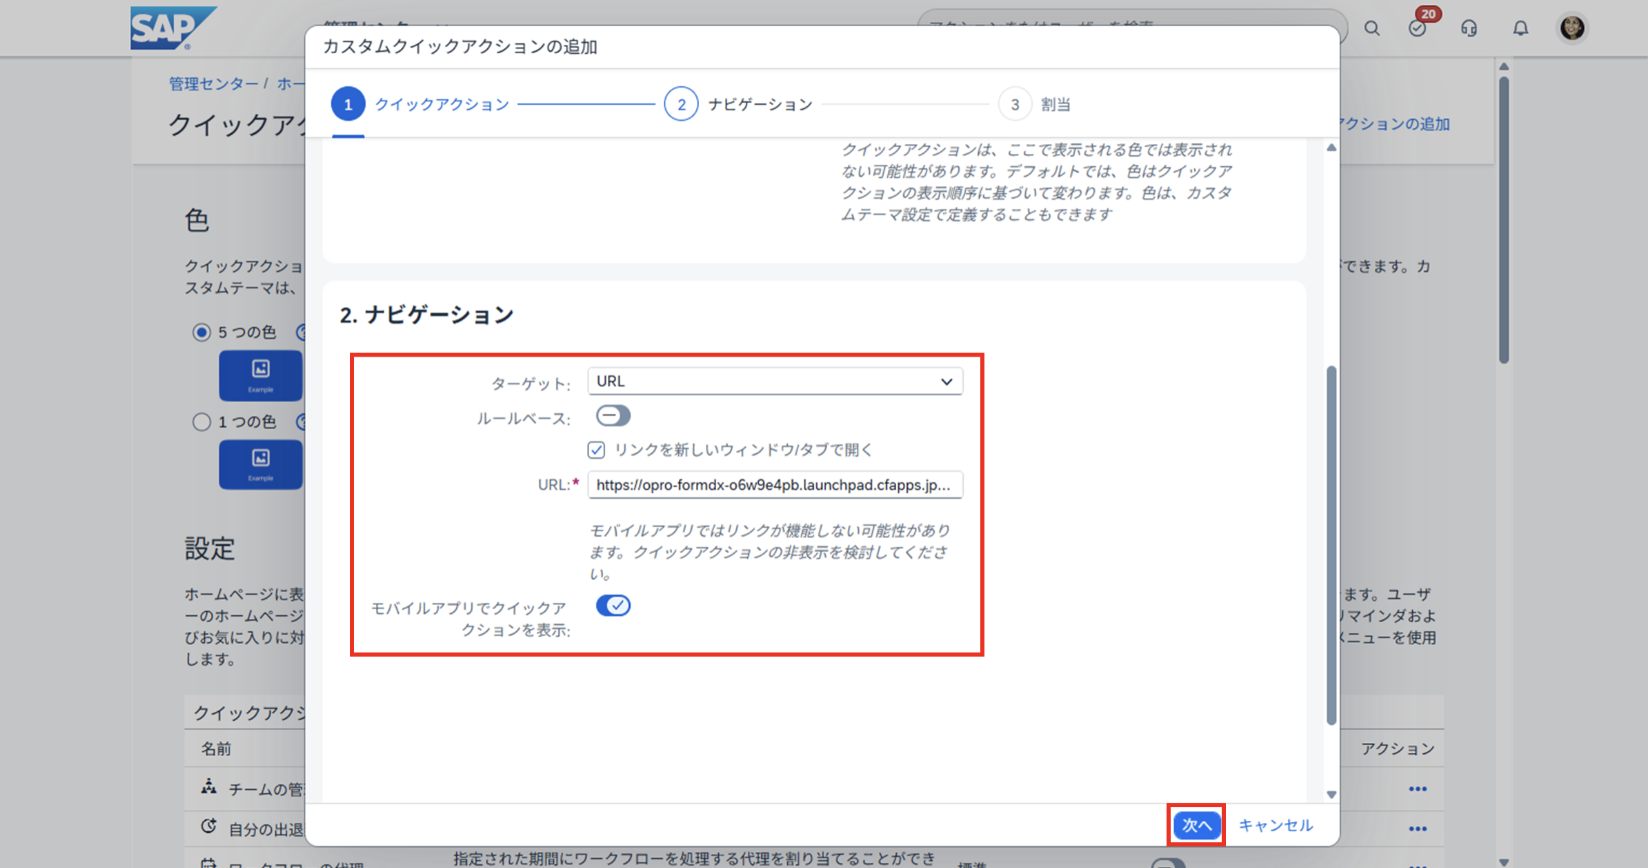
Task: Open the user profile avatar
Action: click(x=1572, y=28)
